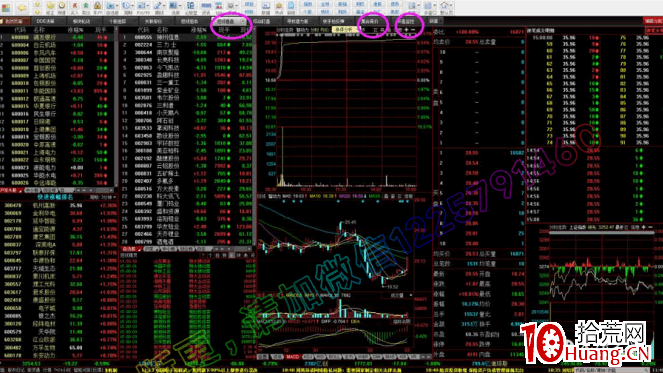Click the 买入 buy icon
Viewport: 663px width, 373px height.
74,8
